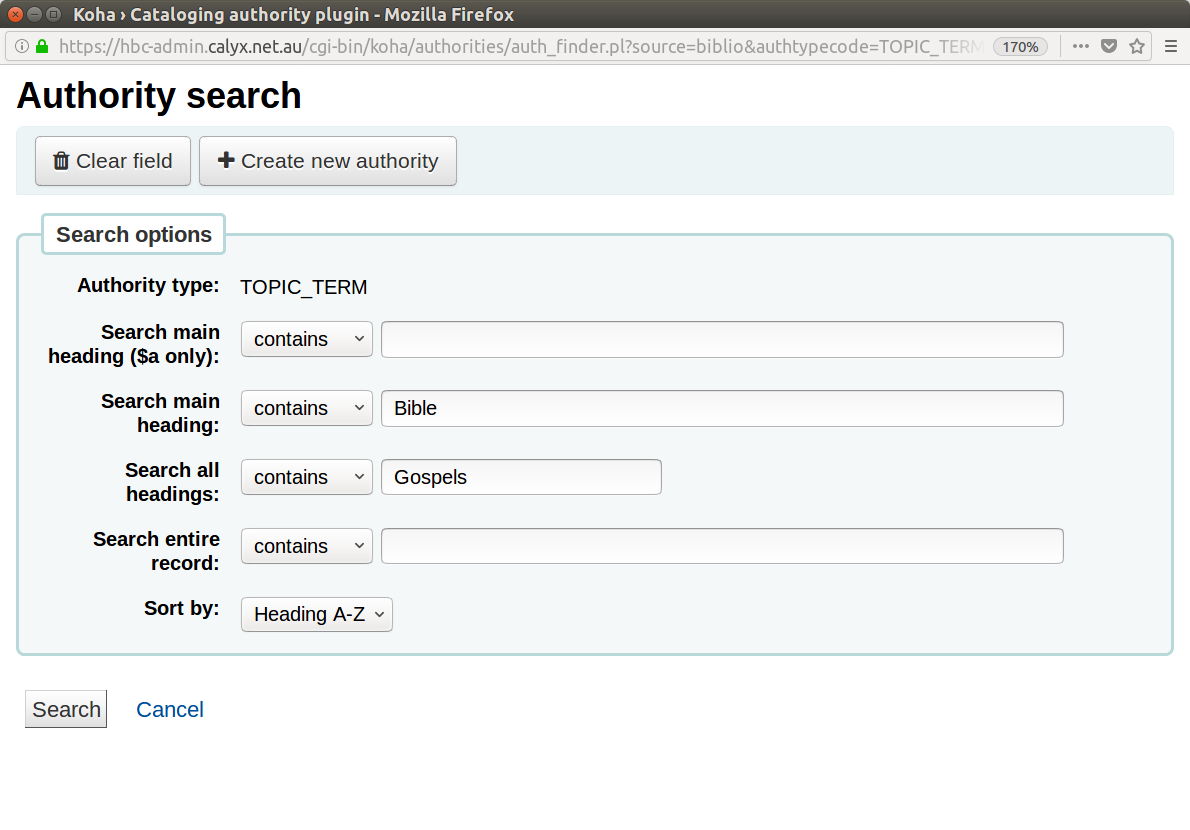Focus the Search entire record text field
Image resolution: width=1190 pixels, height=830 pixels.
tap(721, 546)
